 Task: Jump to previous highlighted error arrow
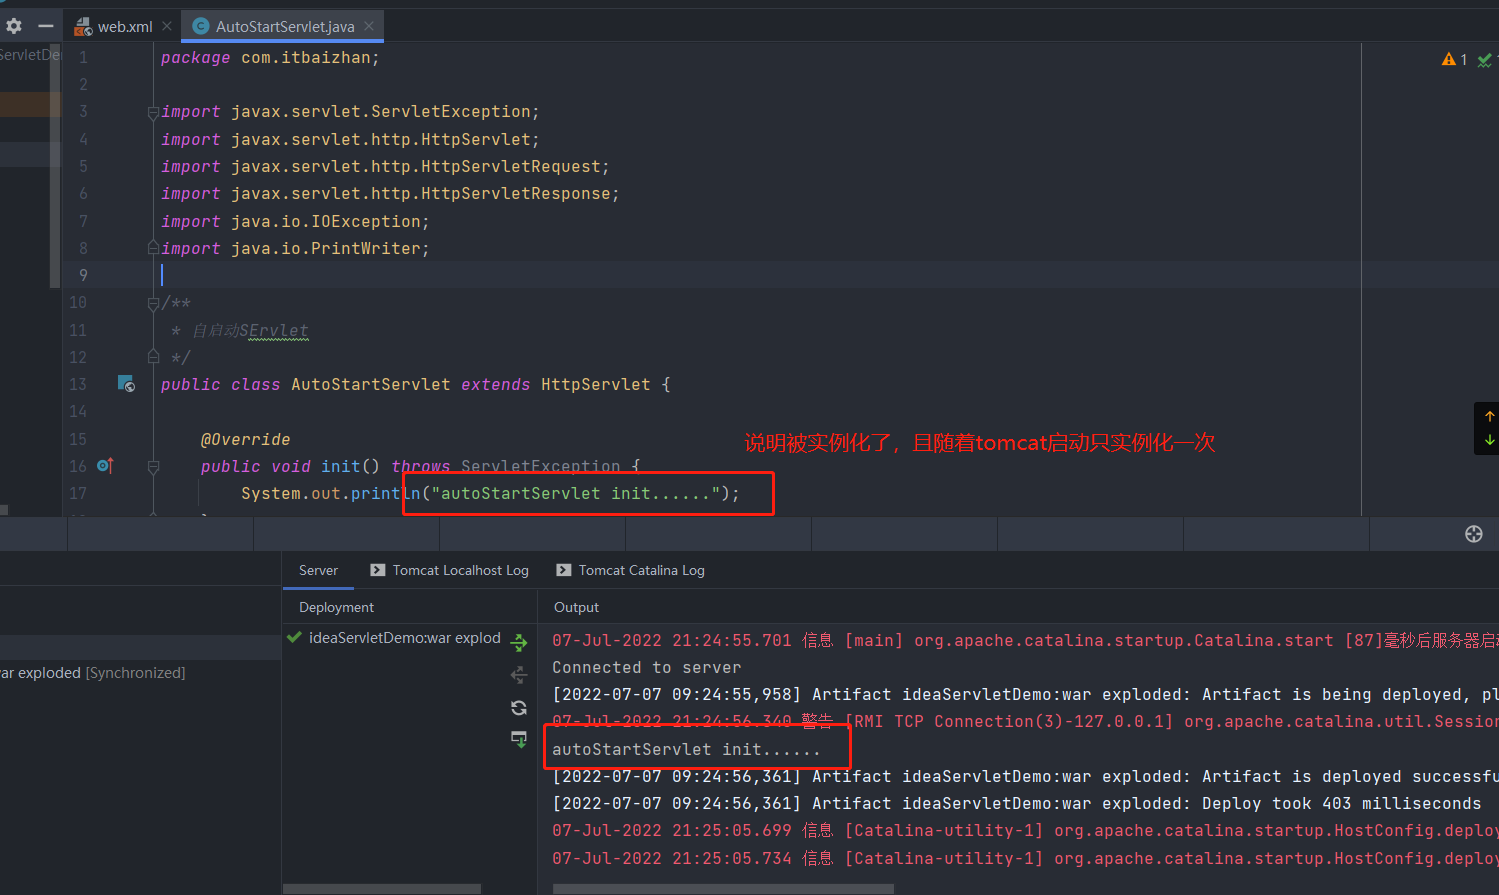click(x=1489, y=417)
